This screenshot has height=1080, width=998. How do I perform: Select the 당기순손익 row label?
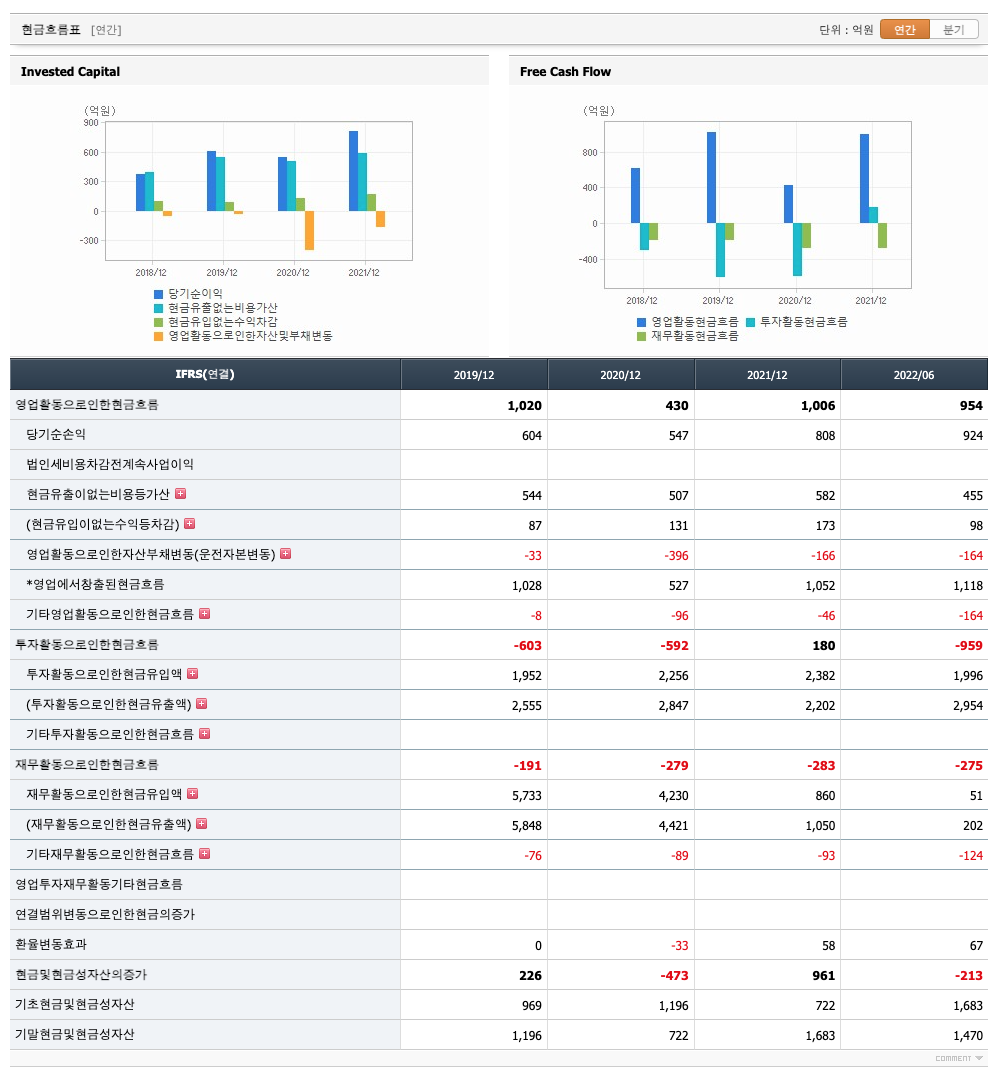point(56,435)
